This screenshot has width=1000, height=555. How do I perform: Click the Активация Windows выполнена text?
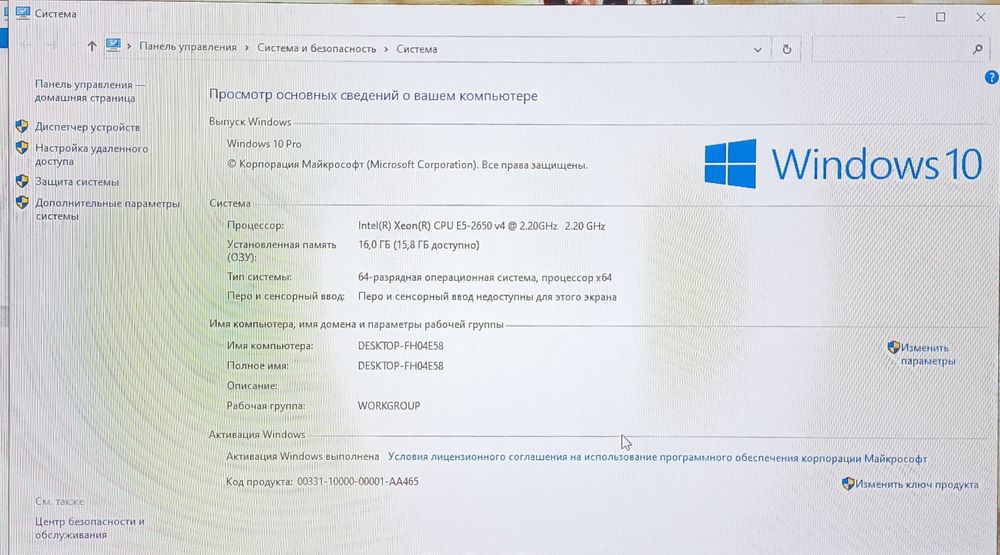tap(302, 457)
